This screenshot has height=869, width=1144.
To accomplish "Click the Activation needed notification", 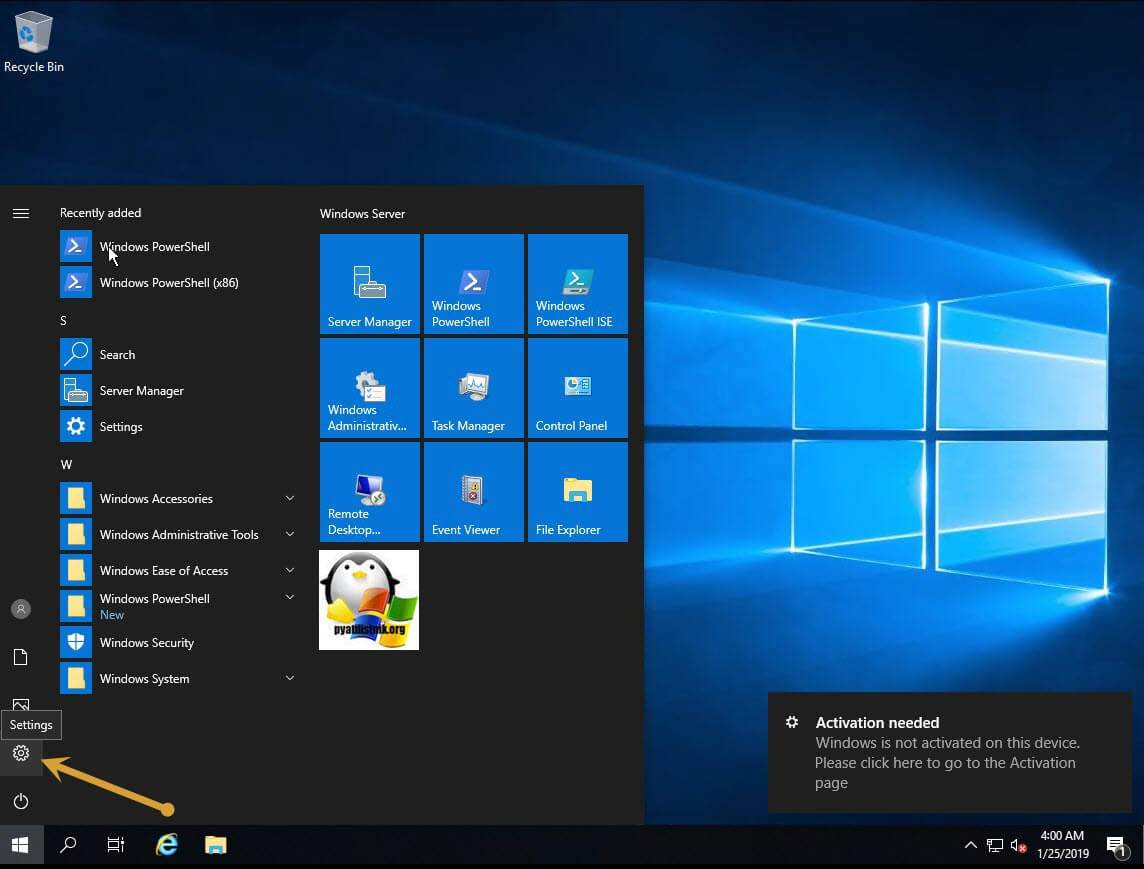I will (948, 752).
